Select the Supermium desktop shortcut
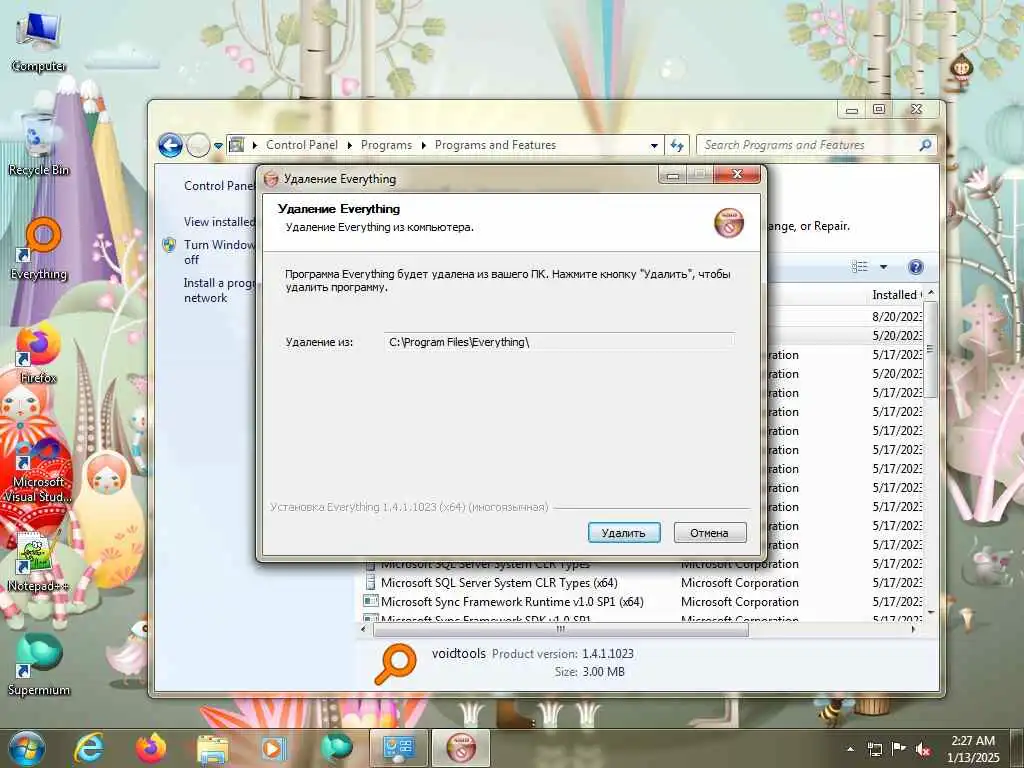 click(38, 664)
